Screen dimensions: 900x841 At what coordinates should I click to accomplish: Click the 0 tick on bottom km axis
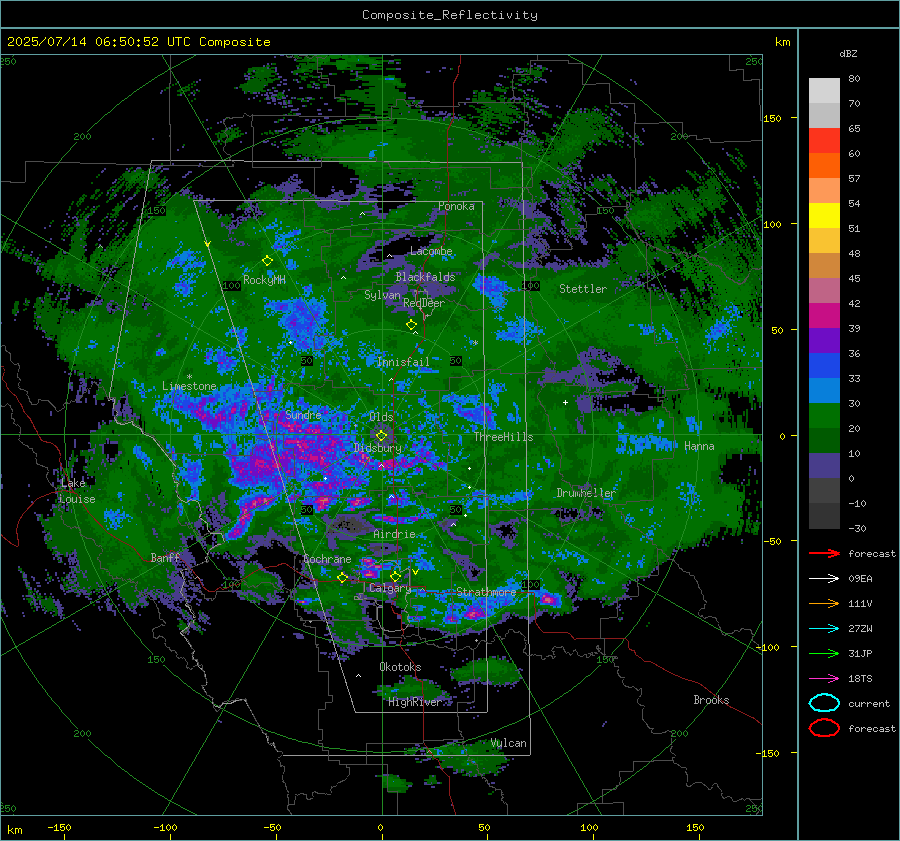[380, 827]
